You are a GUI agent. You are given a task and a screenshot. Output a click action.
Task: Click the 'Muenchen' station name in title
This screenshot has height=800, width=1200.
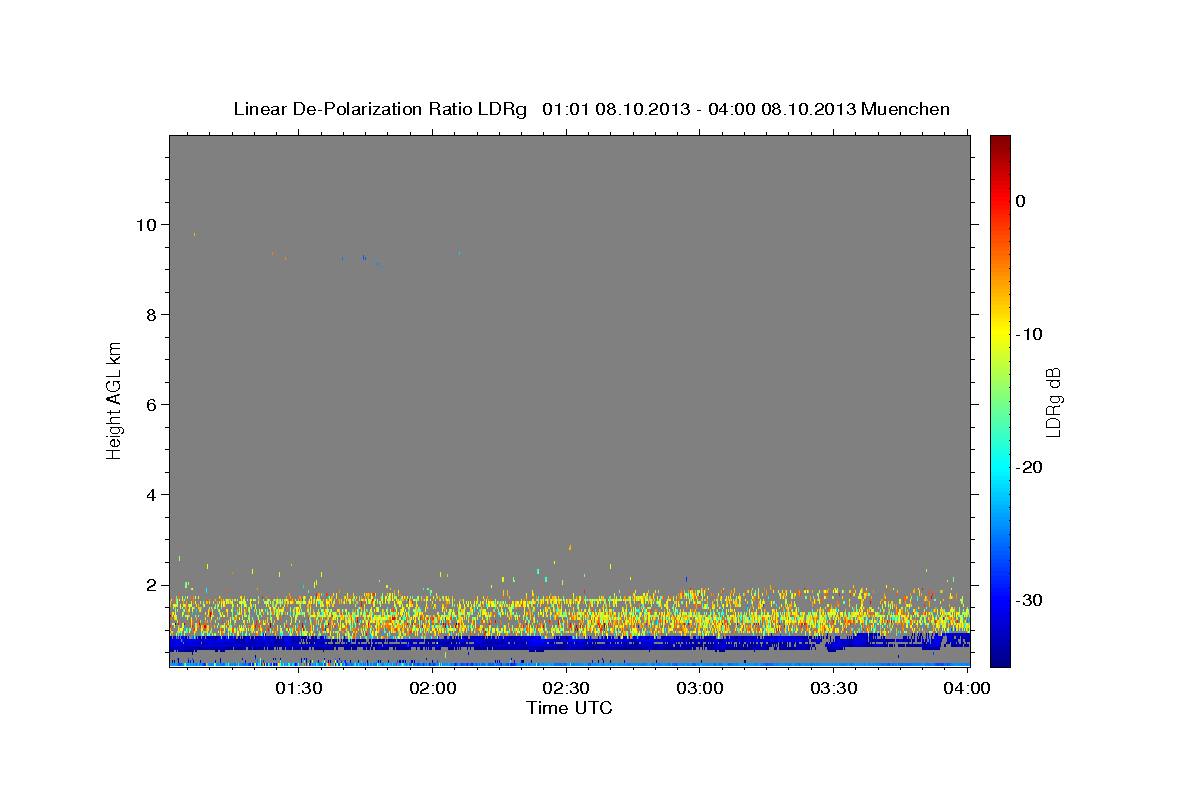click(906, 109)
